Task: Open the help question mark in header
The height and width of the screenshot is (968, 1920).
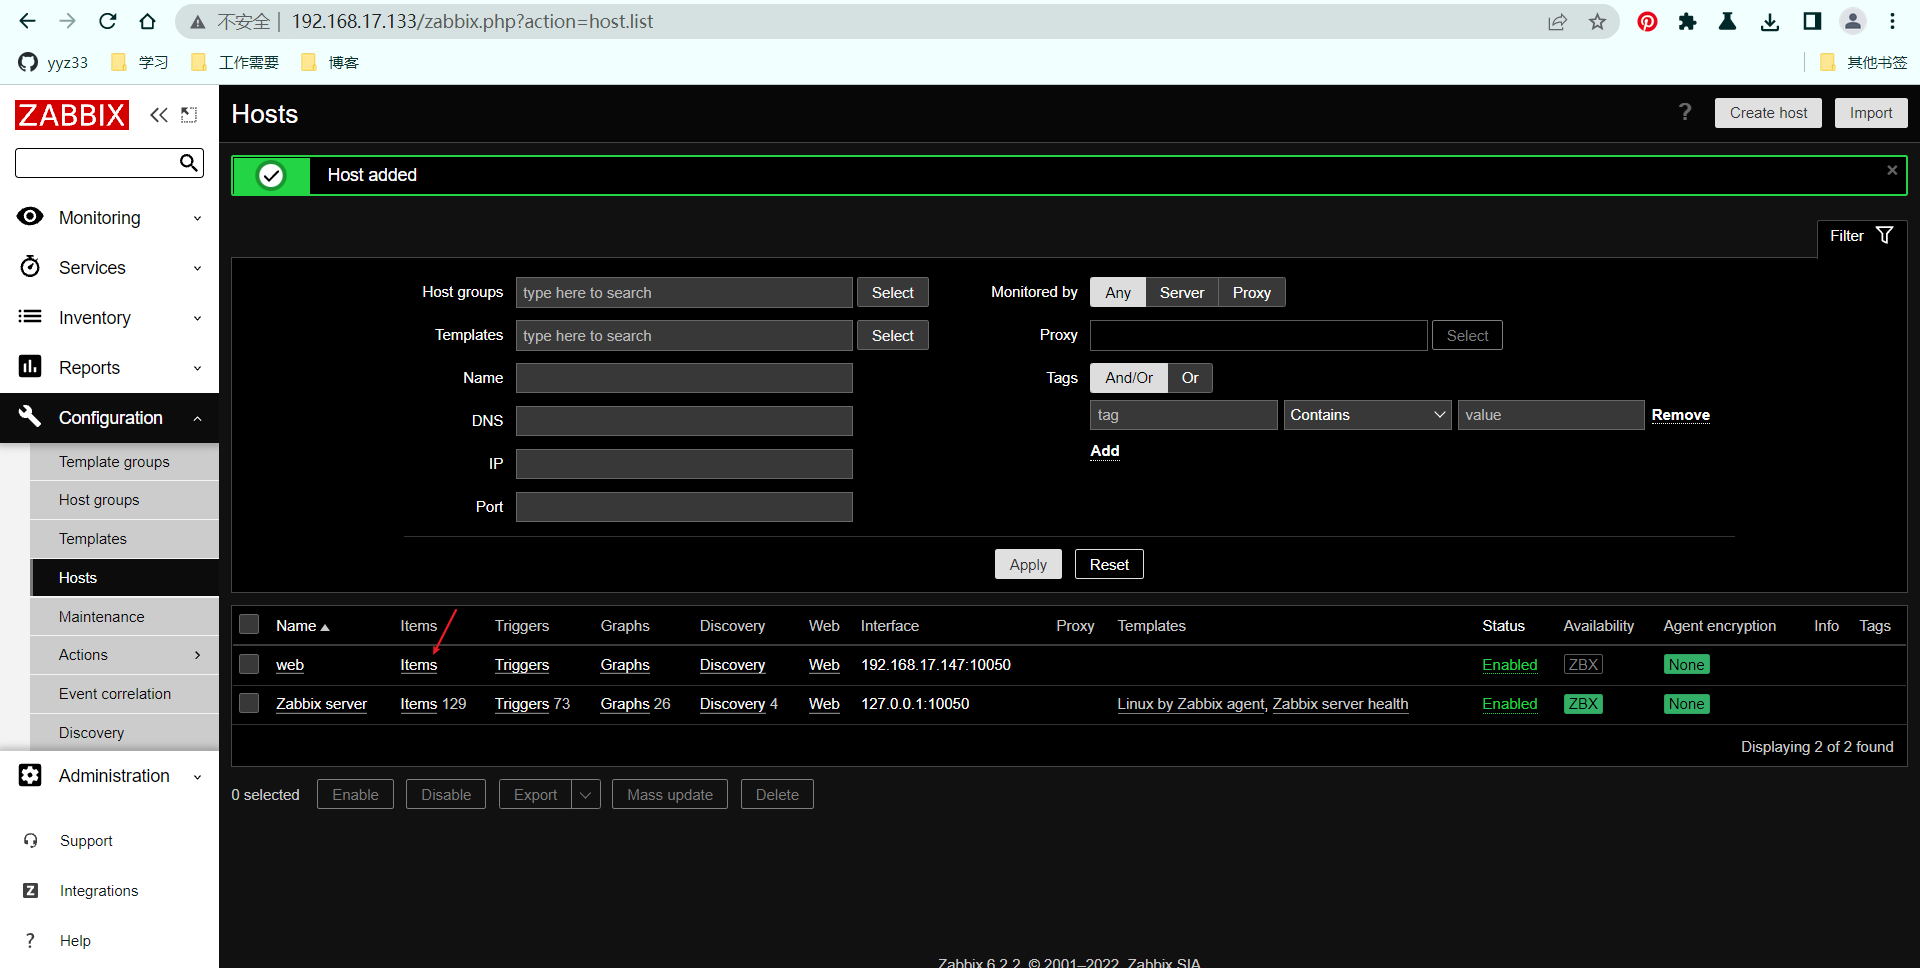Action: [1685, 112]
